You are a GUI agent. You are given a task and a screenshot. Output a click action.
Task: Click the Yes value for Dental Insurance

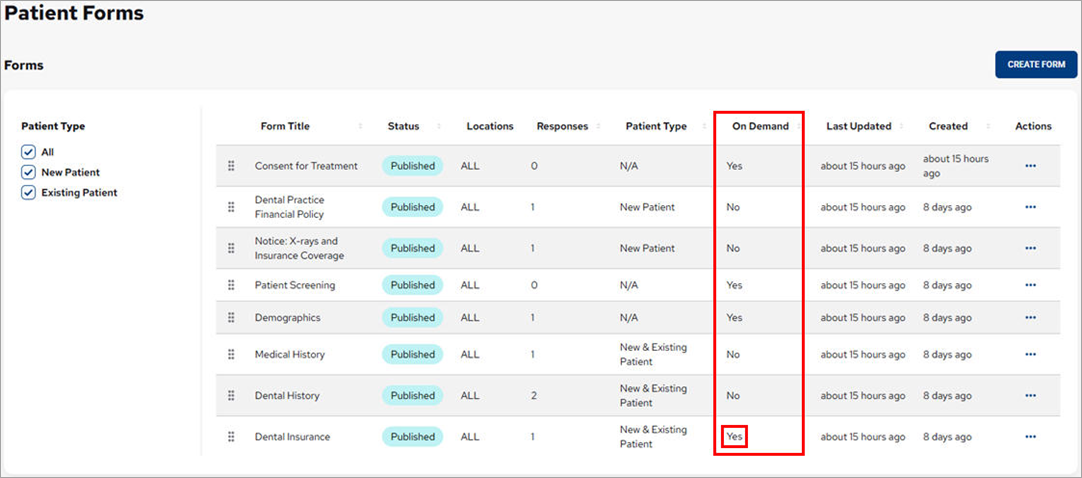[x=734, y=437]
